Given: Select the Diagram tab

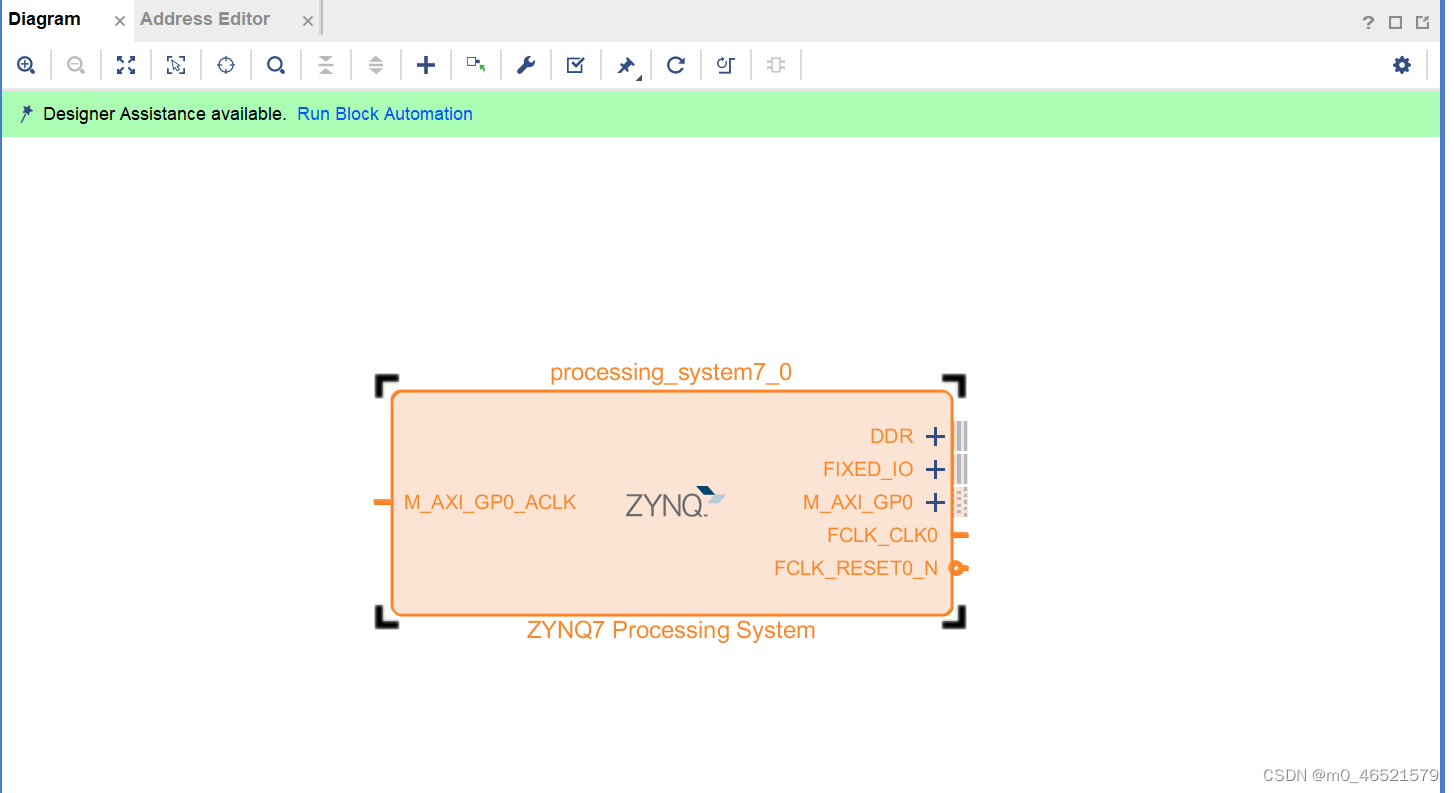Looking at the screenshot, I should [x=44, y=19].
